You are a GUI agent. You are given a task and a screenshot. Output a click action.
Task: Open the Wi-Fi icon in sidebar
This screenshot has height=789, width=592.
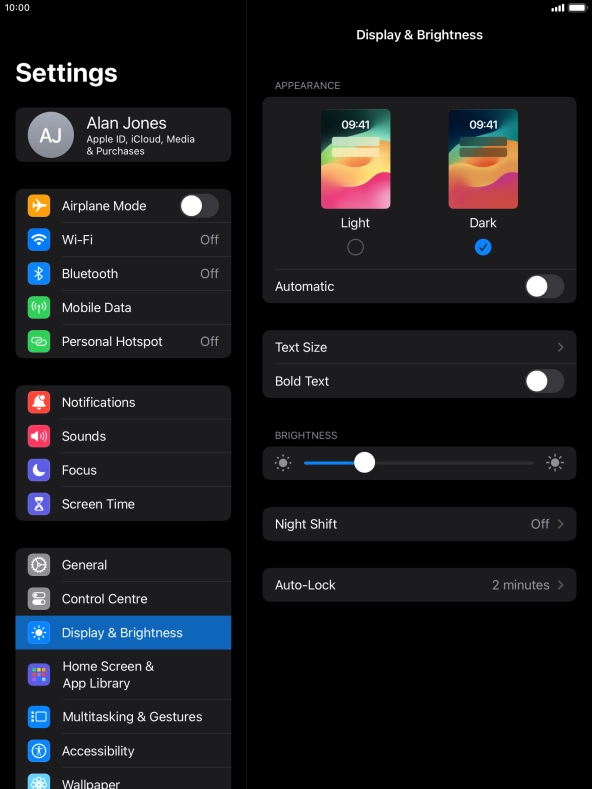point(39,240)
